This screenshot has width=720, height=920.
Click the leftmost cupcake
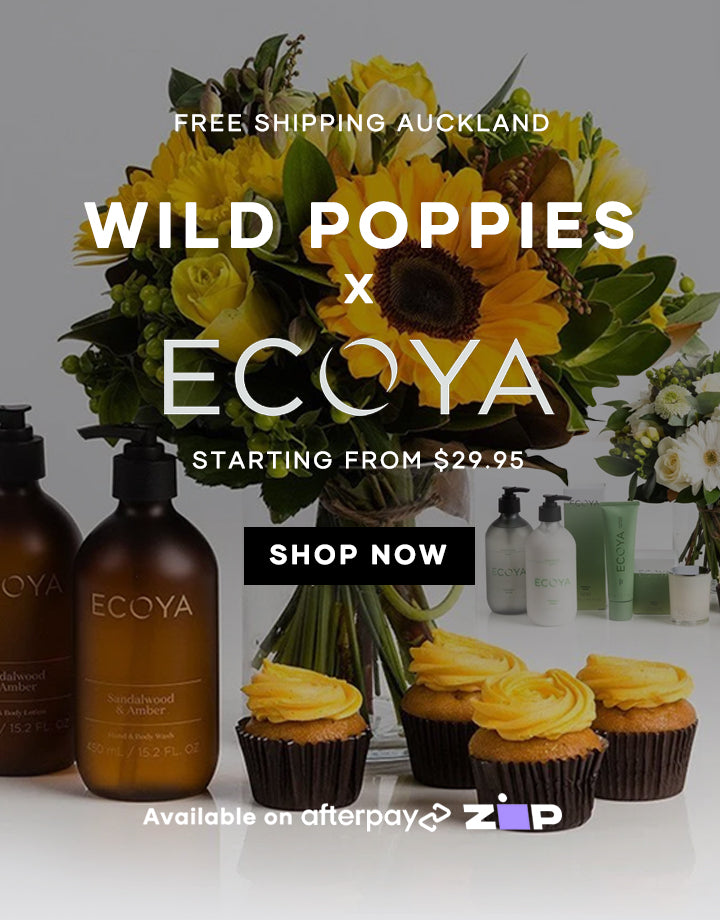click(x=303, y=733)
